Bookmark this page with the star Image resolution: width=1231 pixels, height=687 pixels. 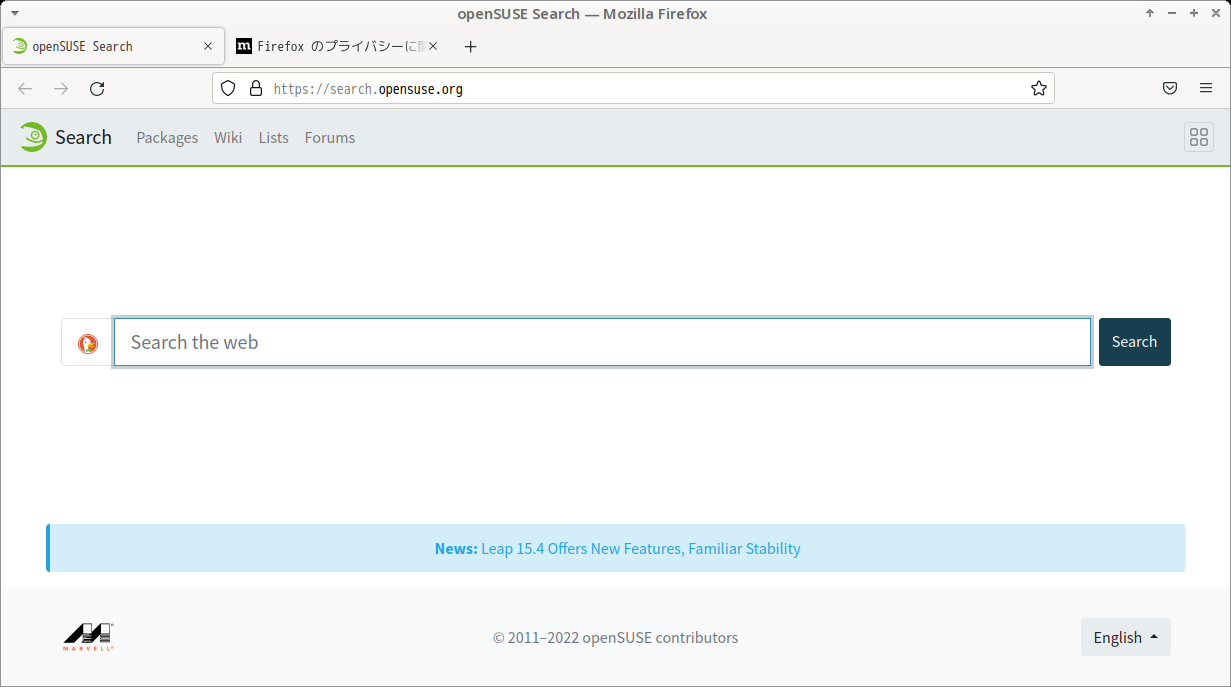1039,88
